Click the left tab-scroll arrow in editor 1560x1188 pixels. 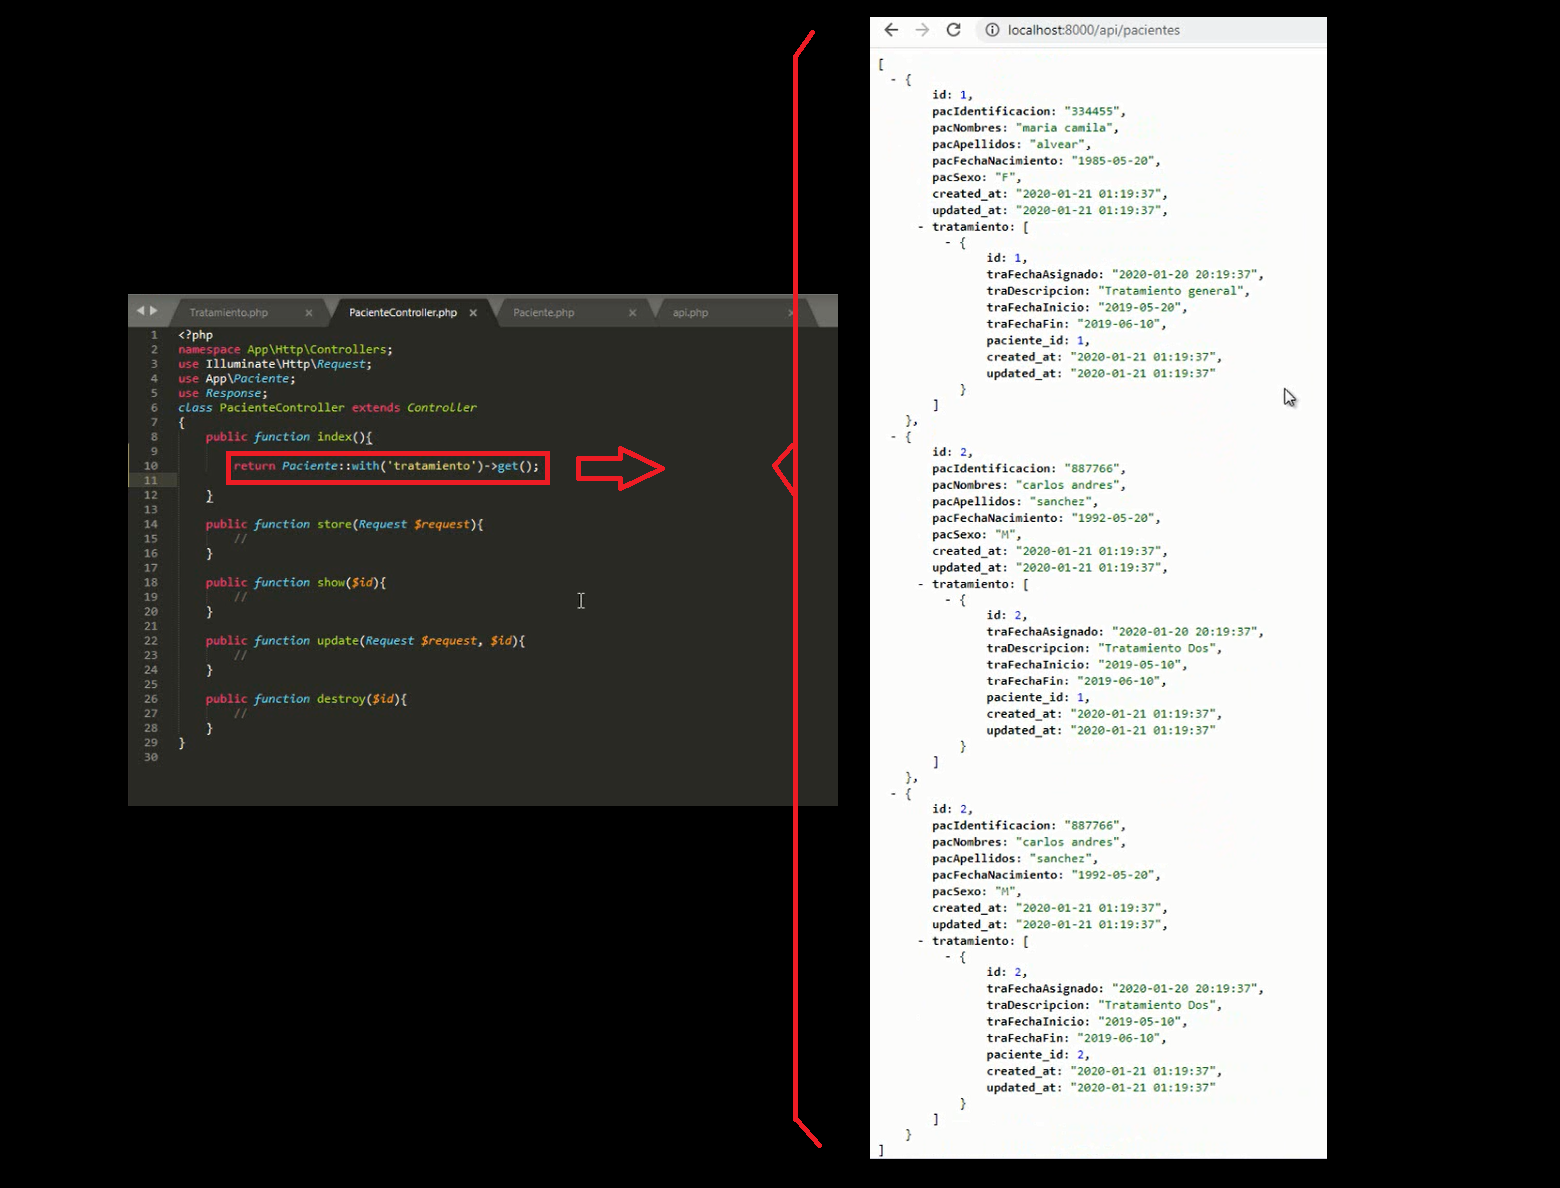141,311
